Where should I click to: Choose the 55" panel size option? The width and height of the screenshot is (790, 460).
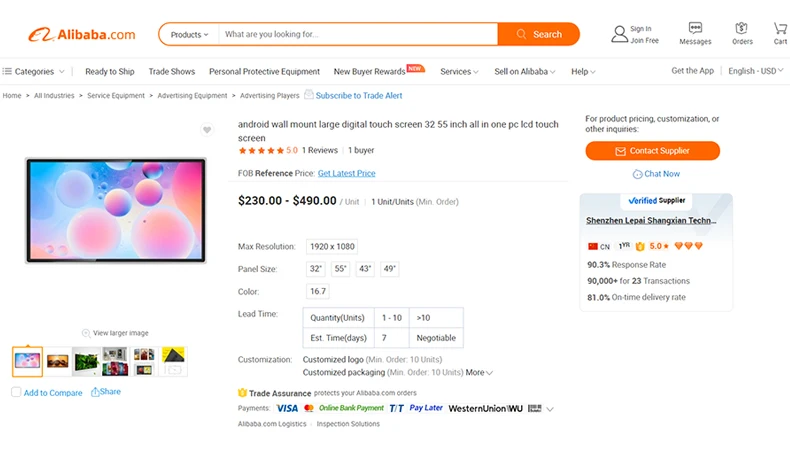(x=341, y=269)
